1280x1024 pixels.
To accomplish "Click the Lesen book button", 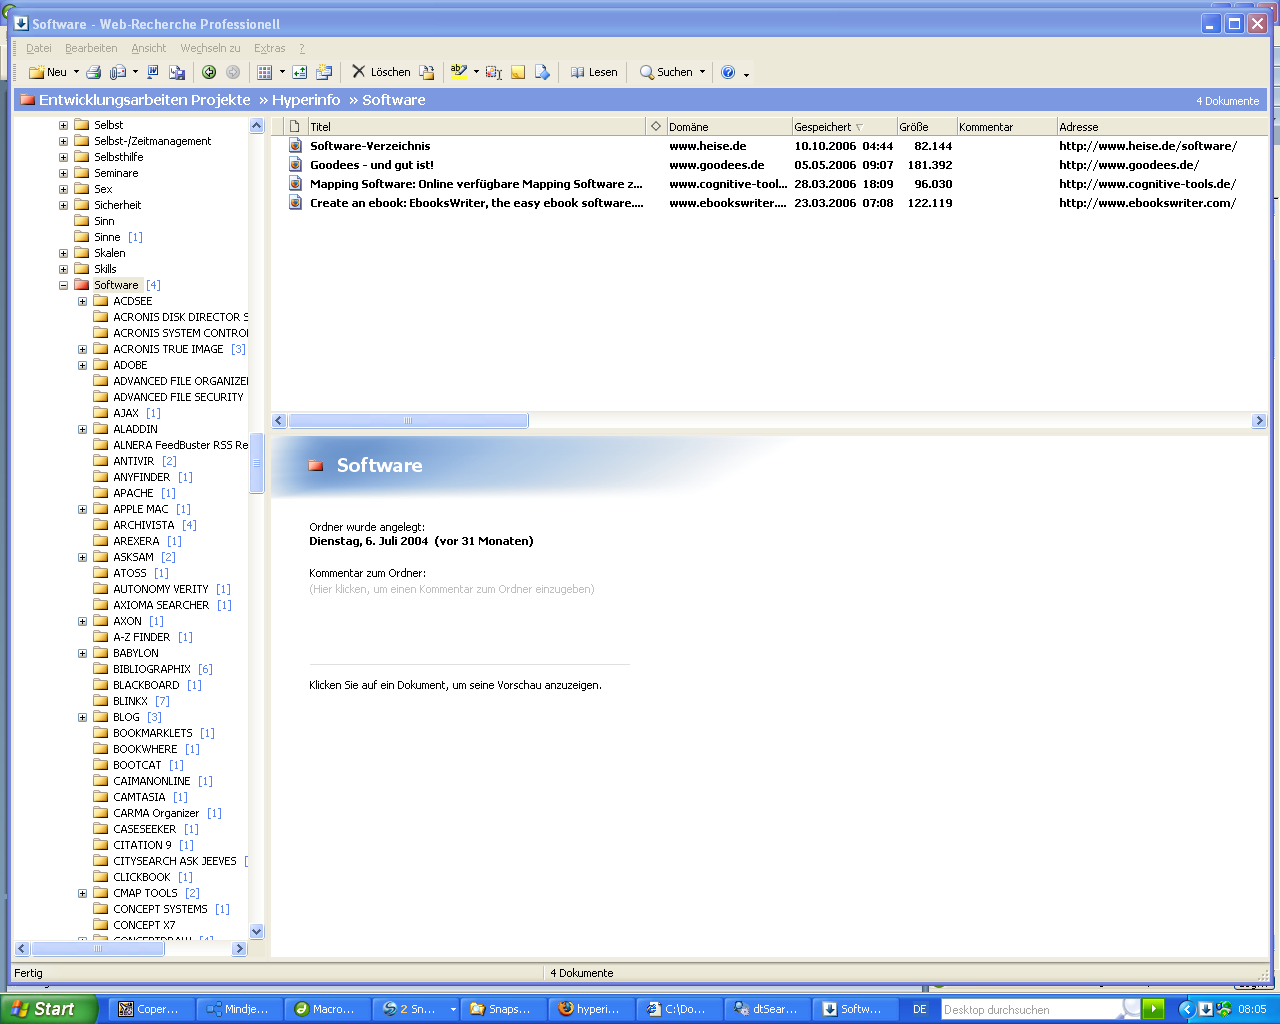I will click(x=594, y=72).
